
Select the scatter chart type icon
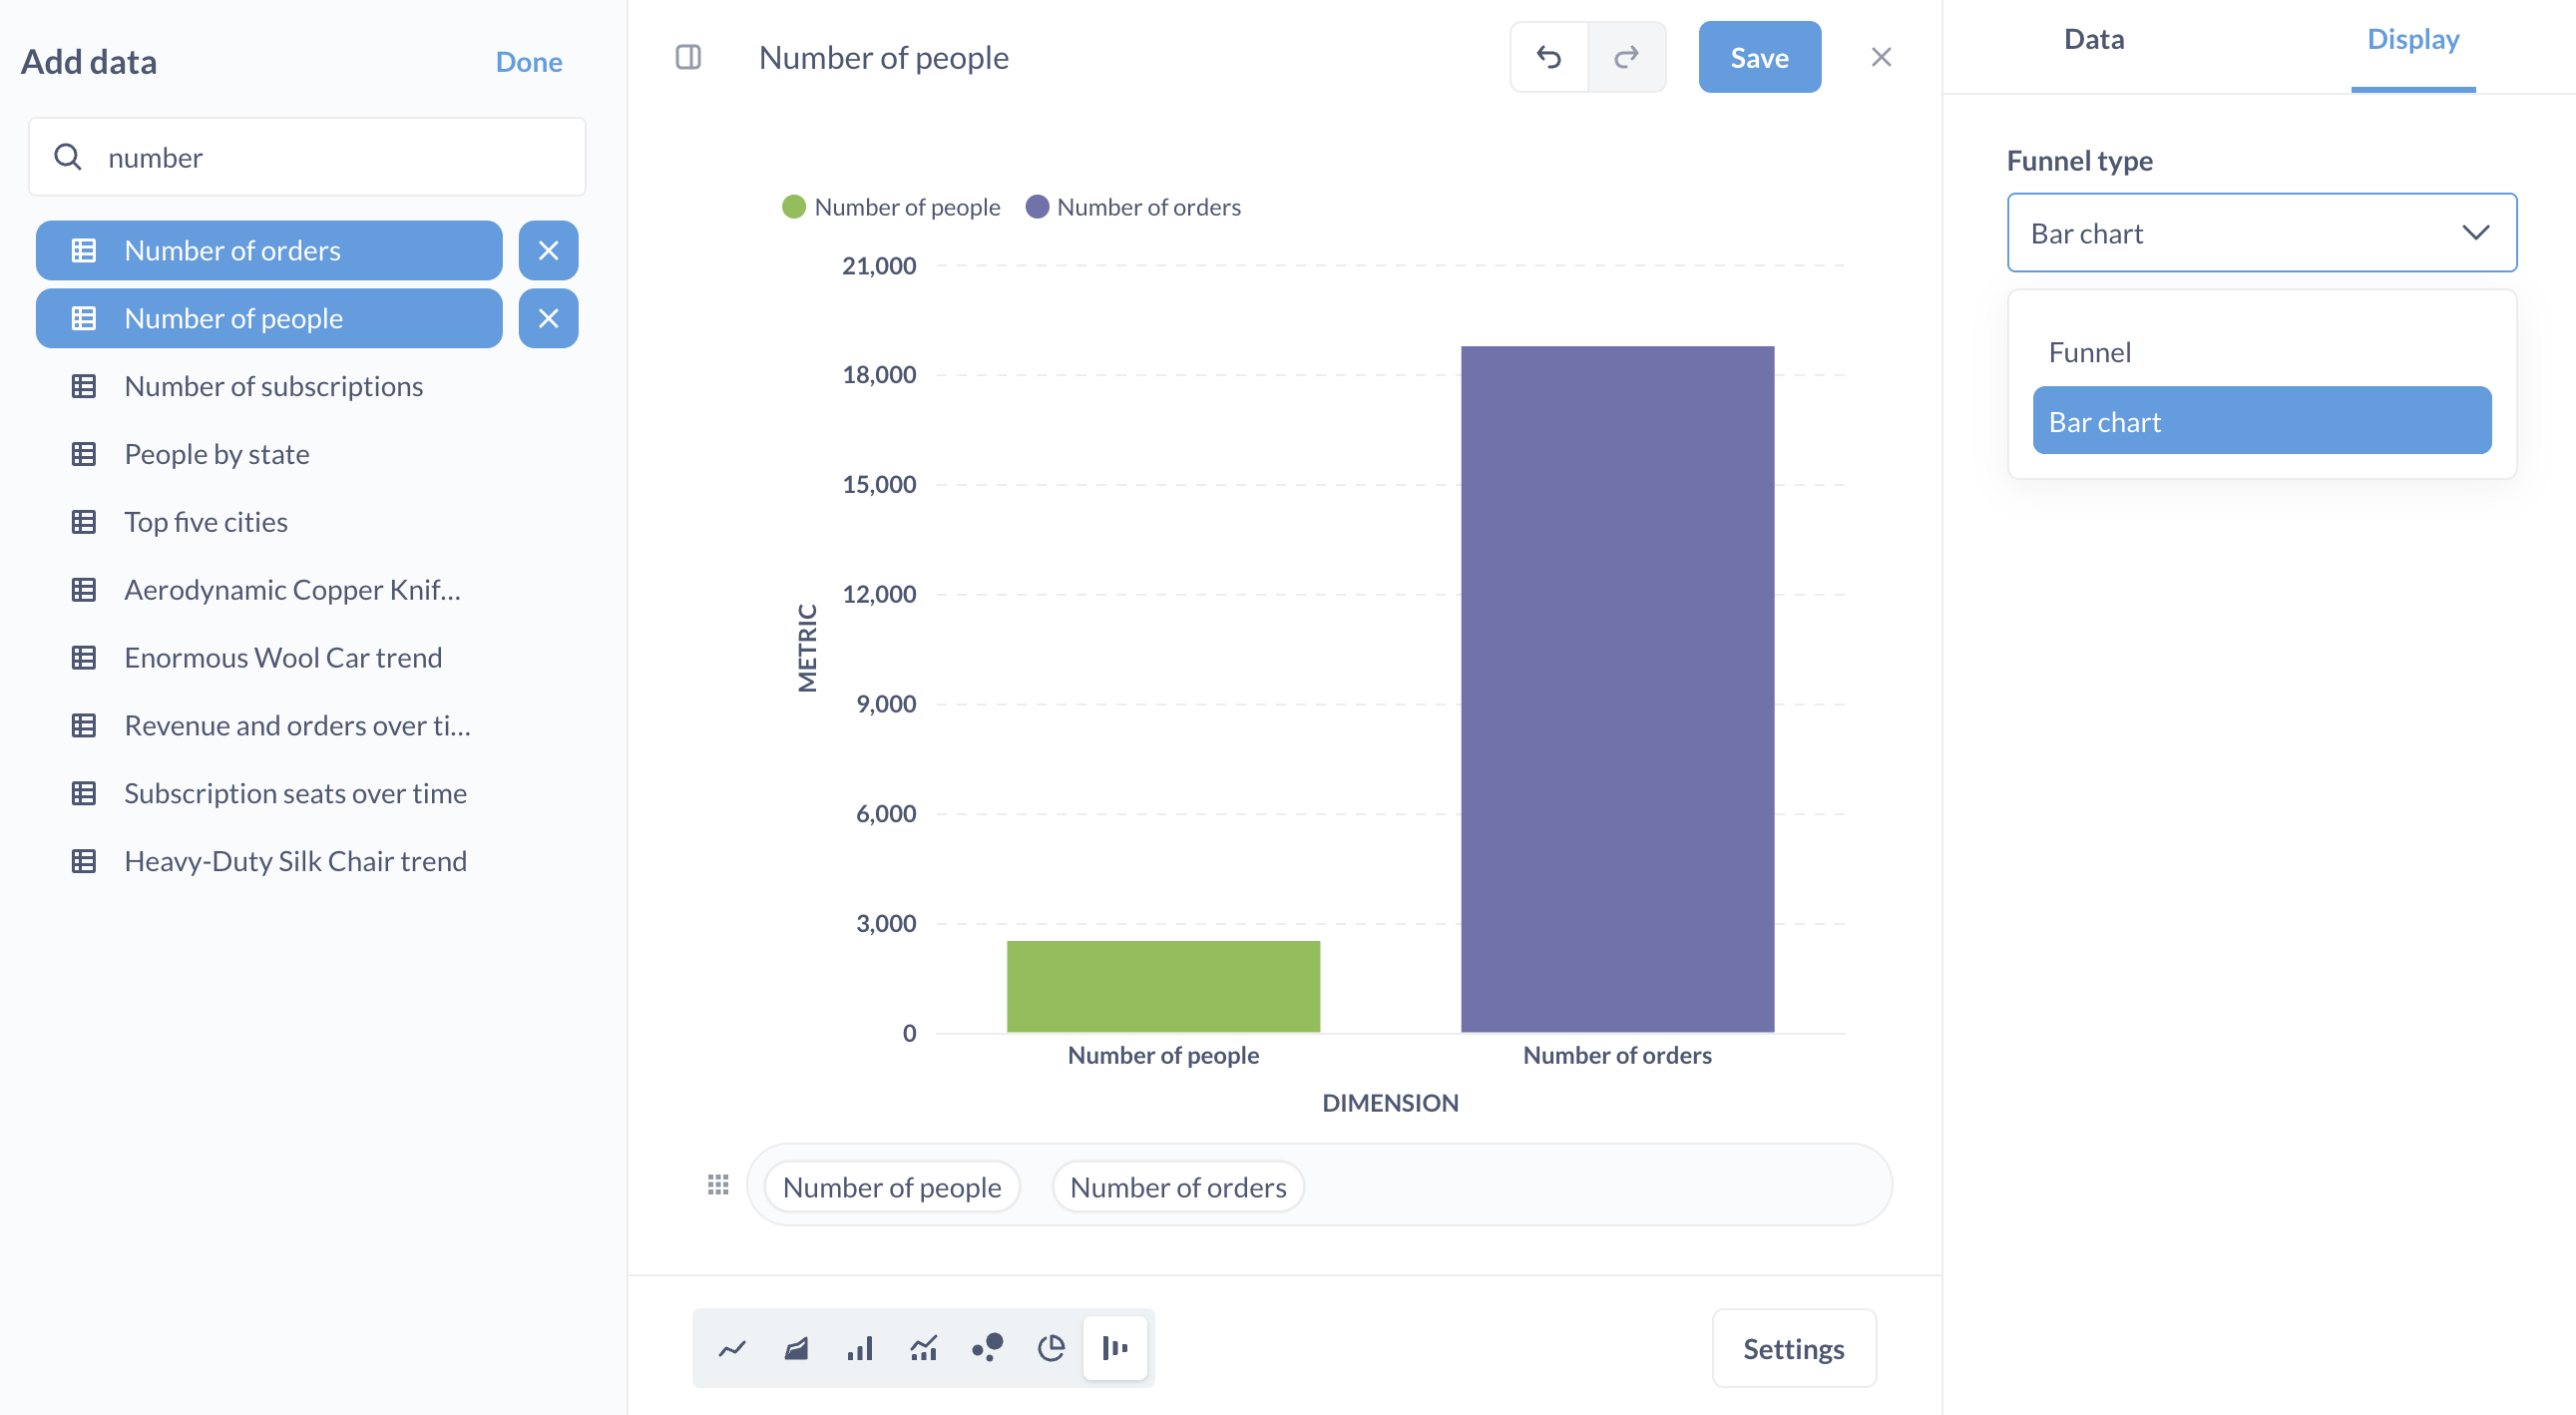click(987, 1347)
